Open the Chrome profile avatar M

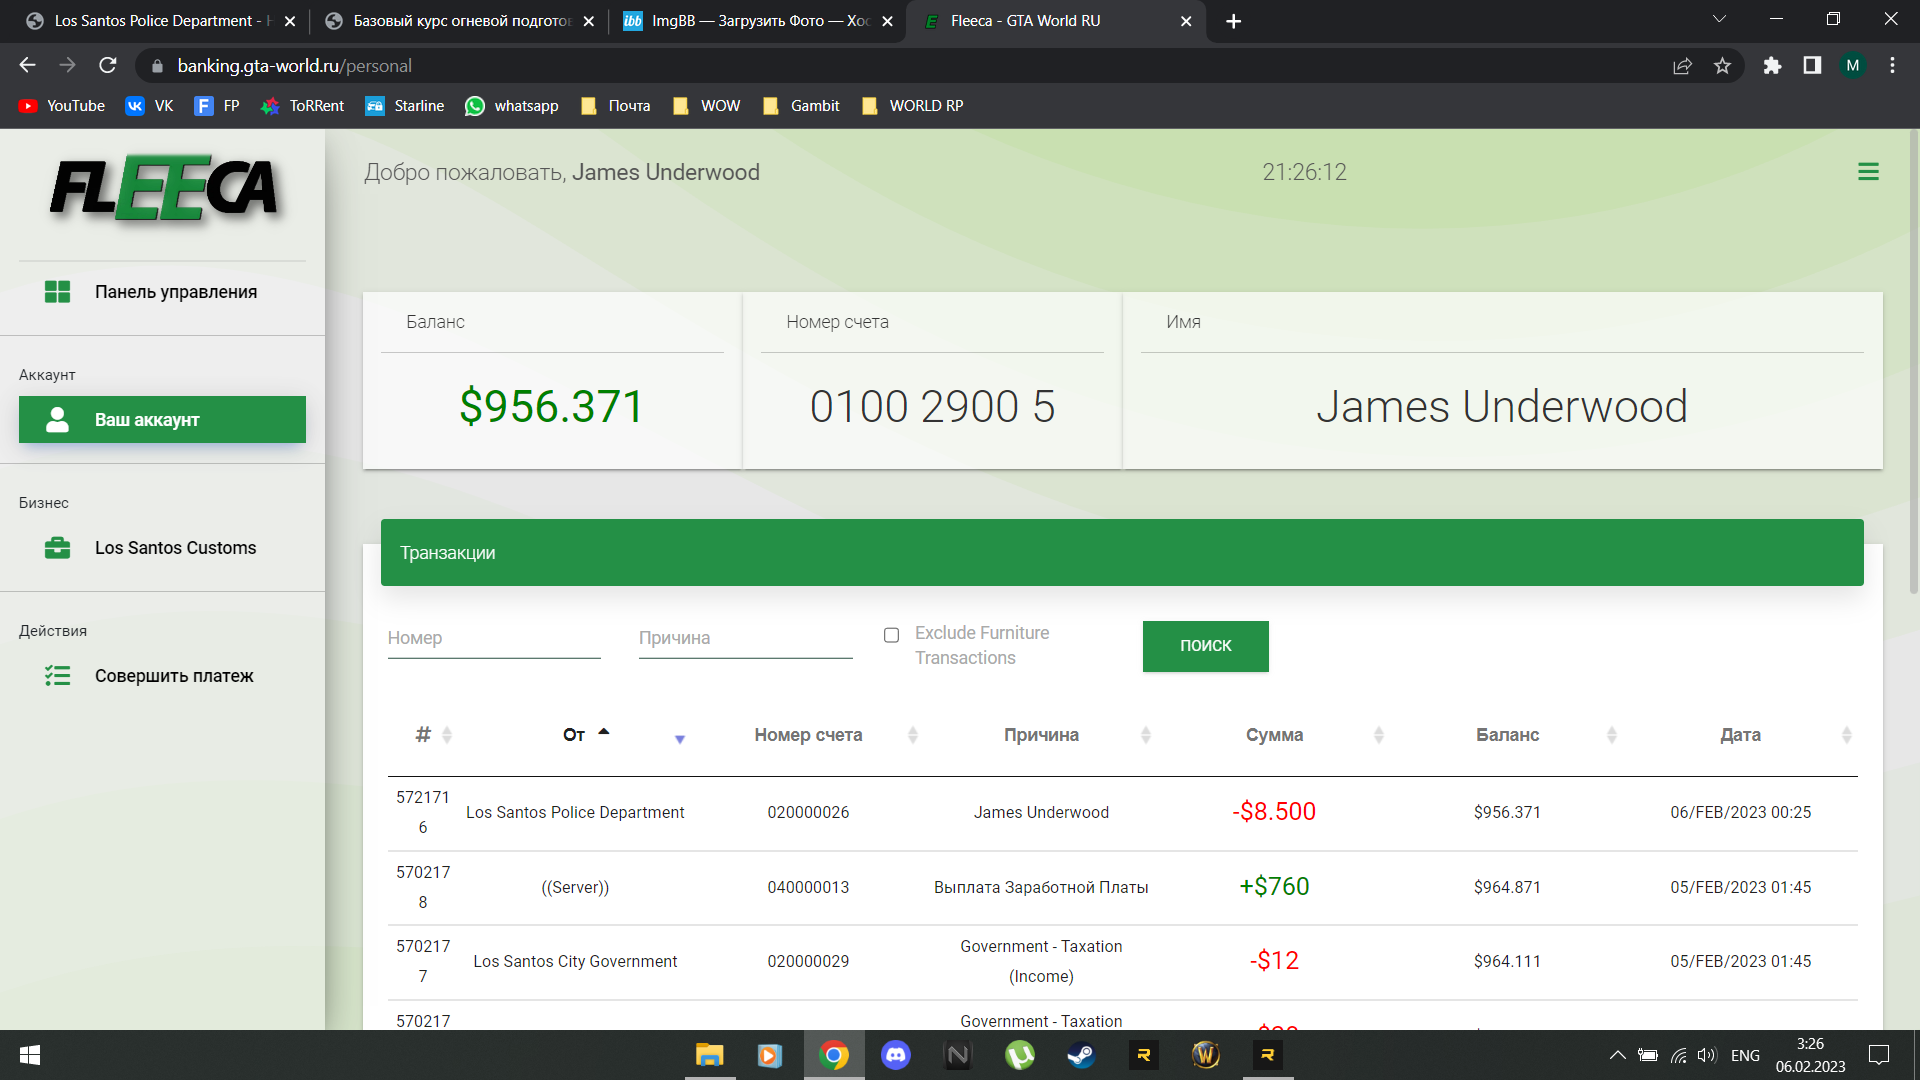tap(1853, 66)
